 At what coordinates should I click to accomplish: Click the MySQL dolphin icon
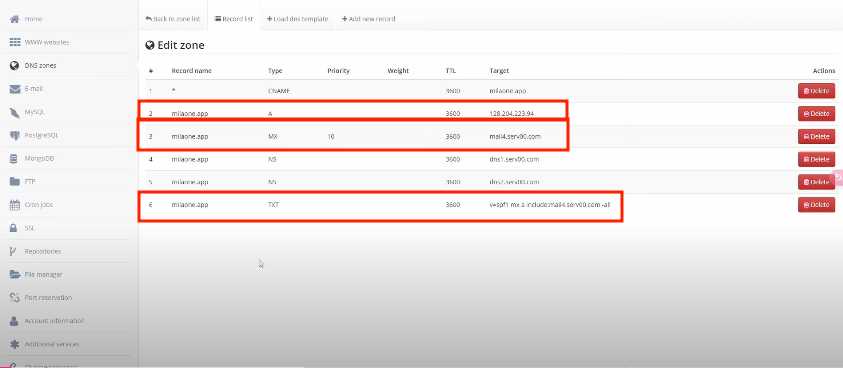(15, 112)
